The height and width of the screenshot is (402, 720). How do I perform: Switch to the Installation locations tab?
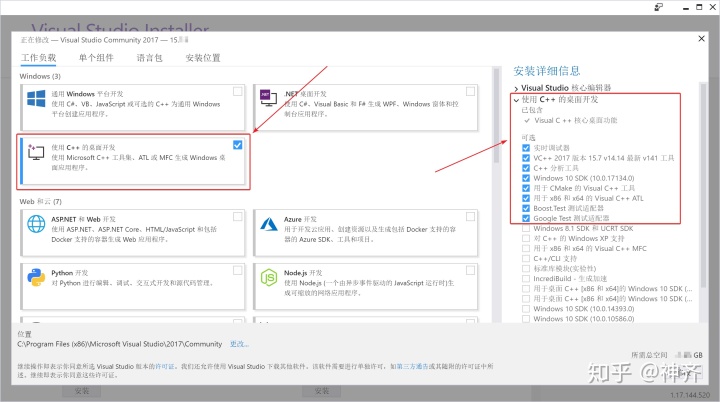coord(203,58)
